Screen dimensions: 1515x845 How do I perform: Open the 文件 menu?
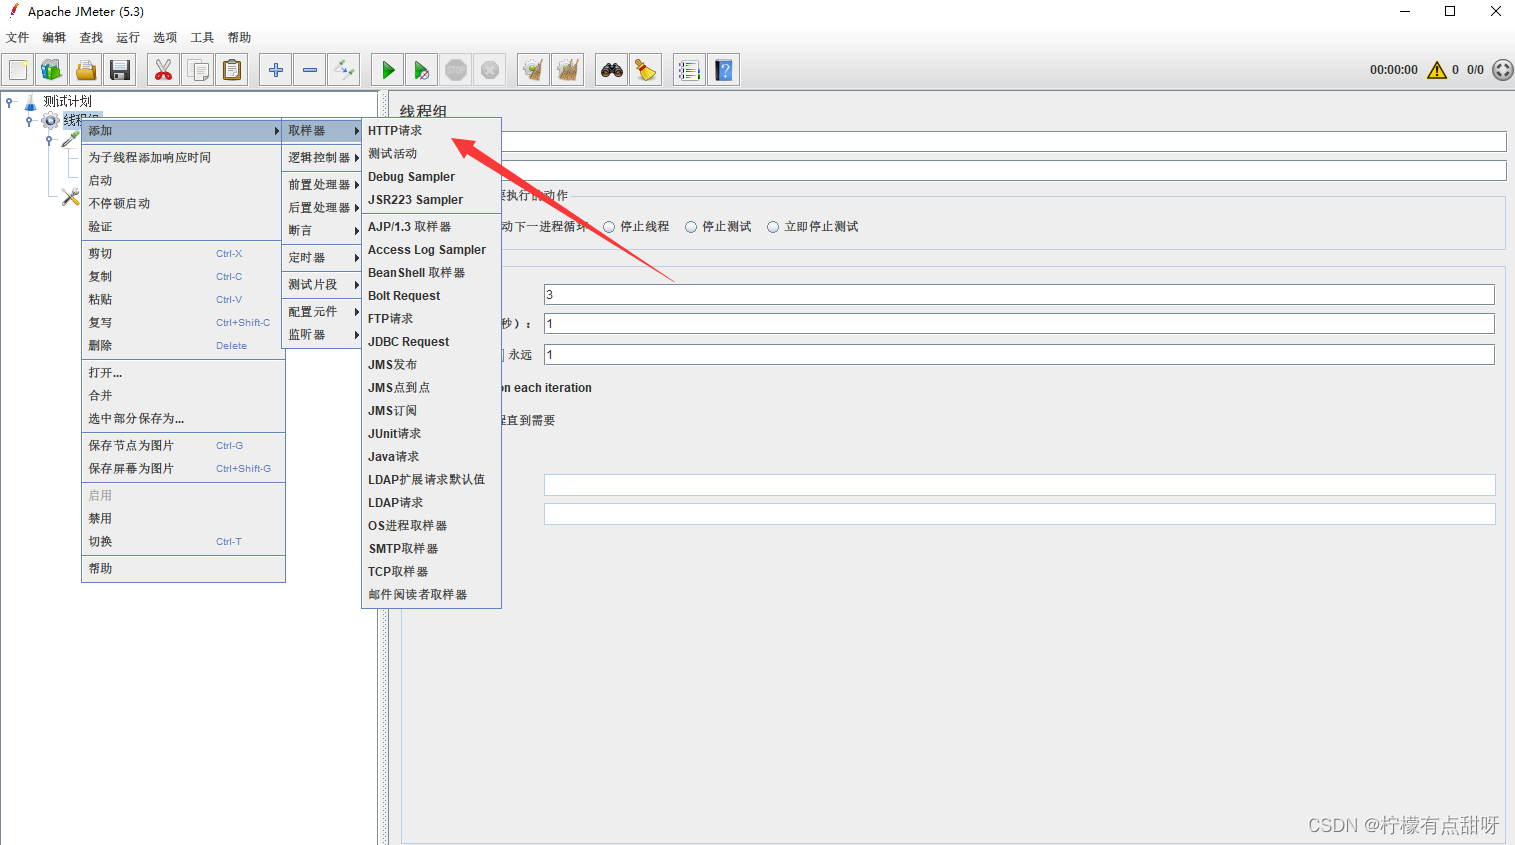point(17,38)
